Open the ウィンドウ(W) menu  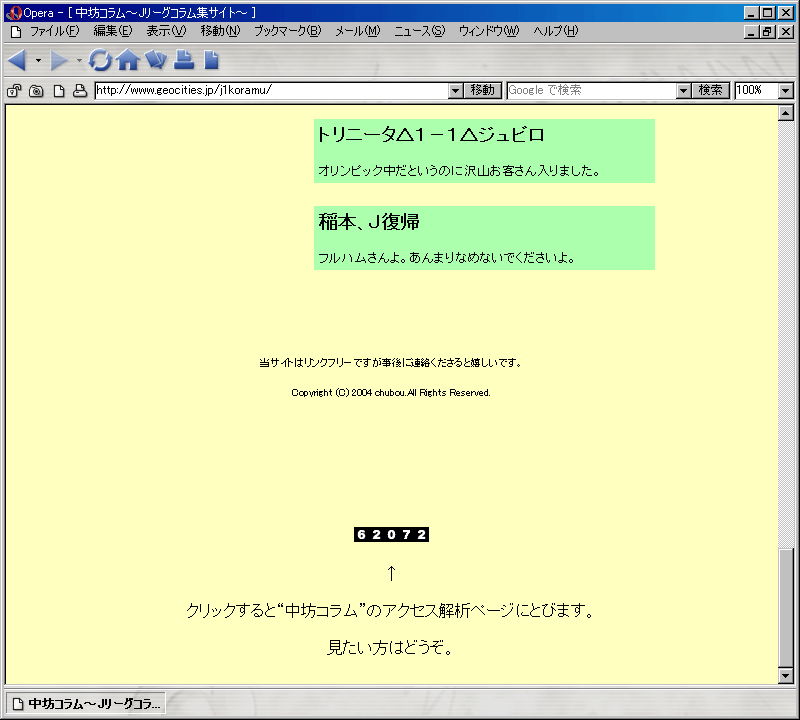tap(489, 31)
